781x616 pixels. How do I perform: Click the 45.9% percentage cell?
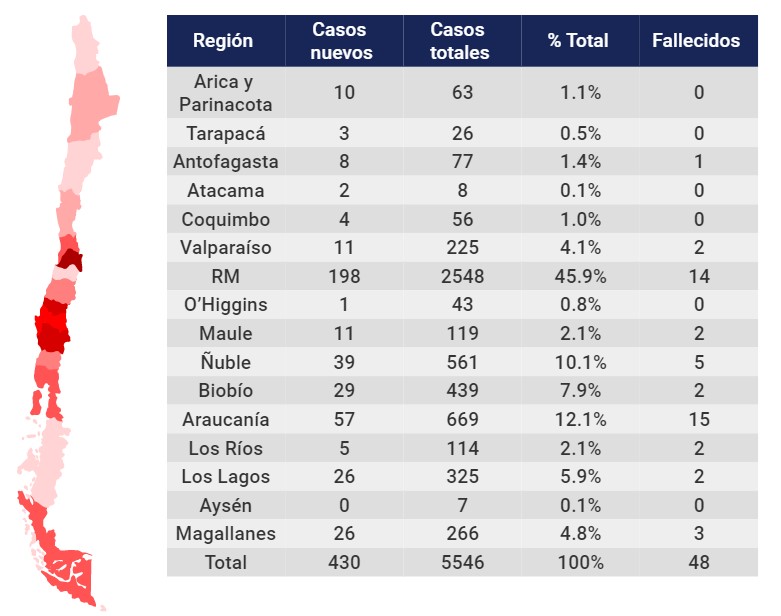point(580,276)
